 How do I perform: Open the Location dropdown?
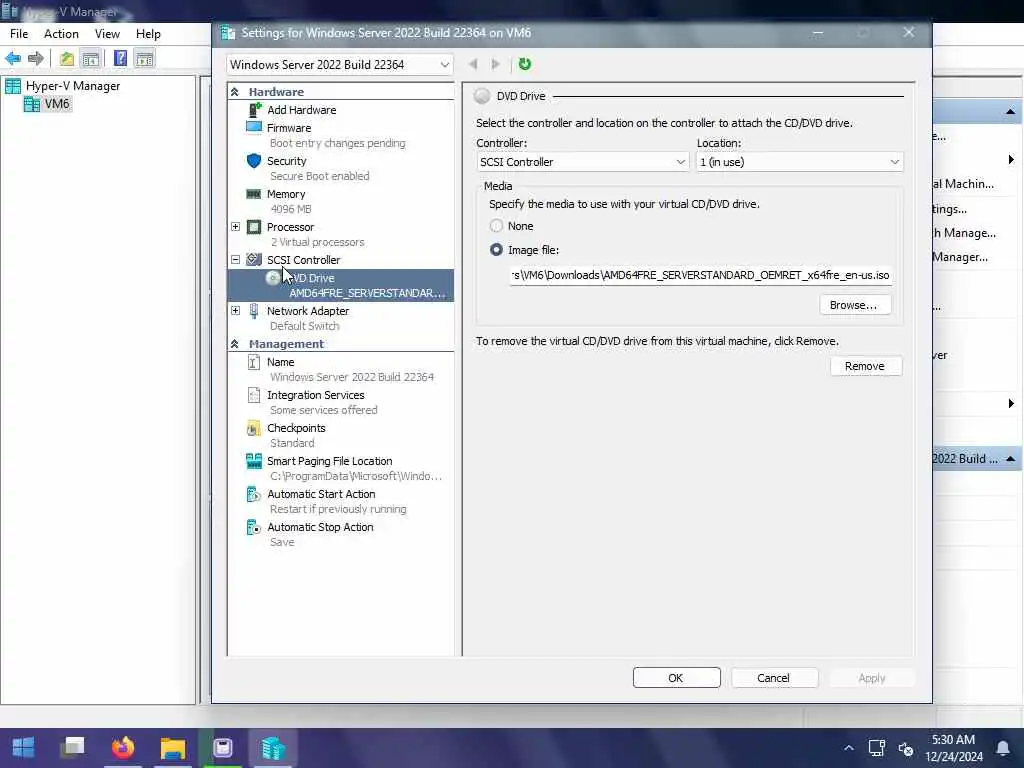click(799, 162)
